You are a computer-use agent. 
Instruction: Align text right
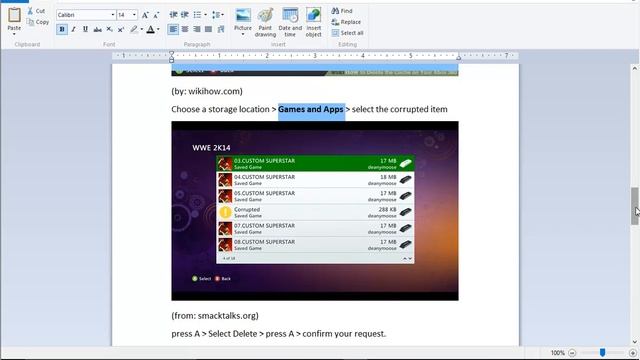click(197, 29)
